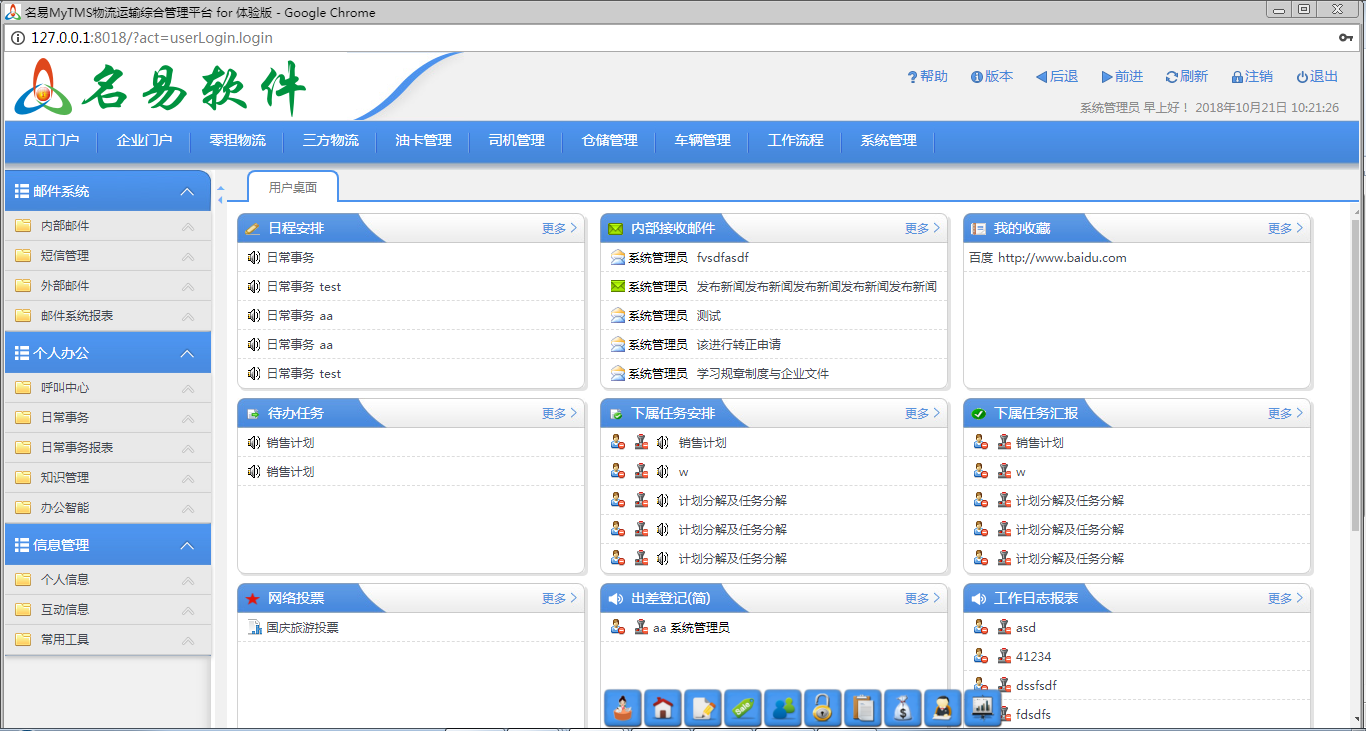Open the Home shortcut icon at the bottom
Viewport: 1366px width, 731px height.
point(663,708)
